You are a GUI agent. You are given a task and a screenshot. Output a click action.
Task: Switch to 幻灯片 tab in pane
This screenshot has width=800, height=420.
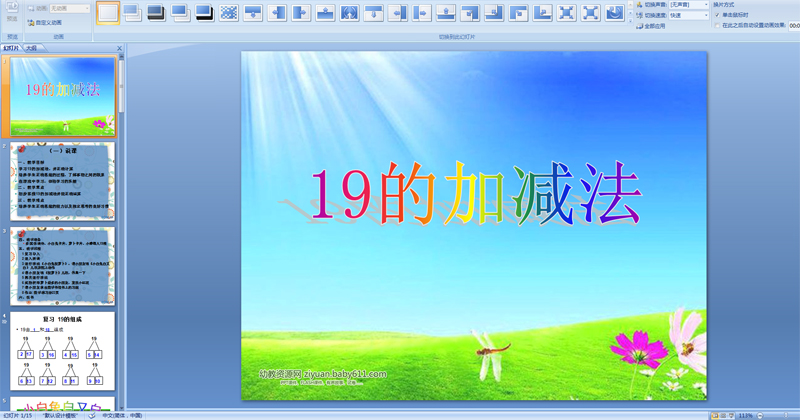point(11,48)
